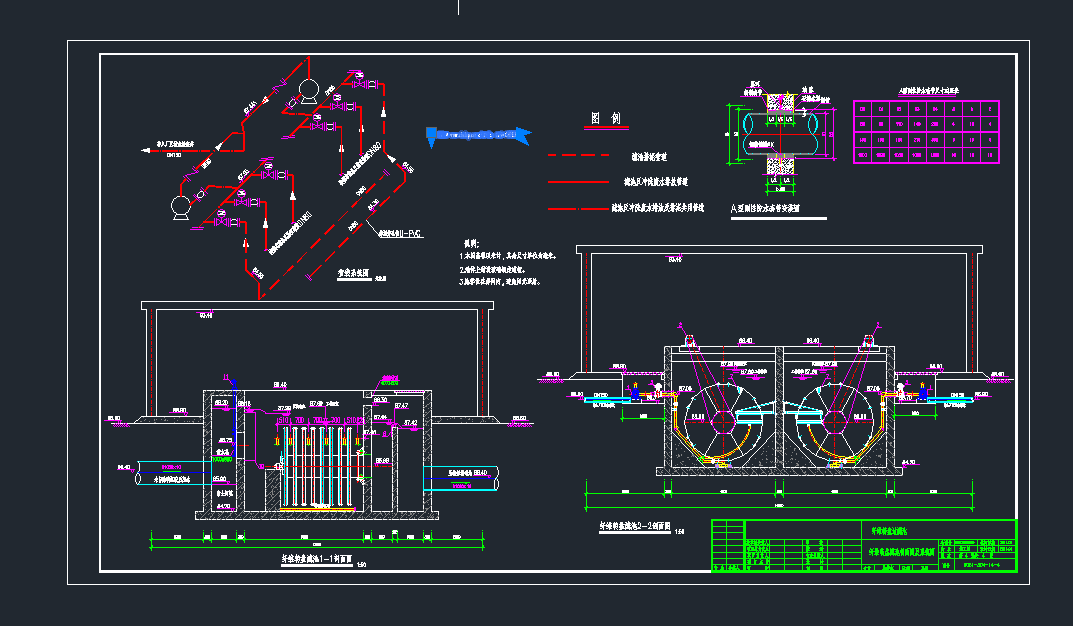
Task: Select the overall green dimension line below 2-2 section
Action: (779, 507)
